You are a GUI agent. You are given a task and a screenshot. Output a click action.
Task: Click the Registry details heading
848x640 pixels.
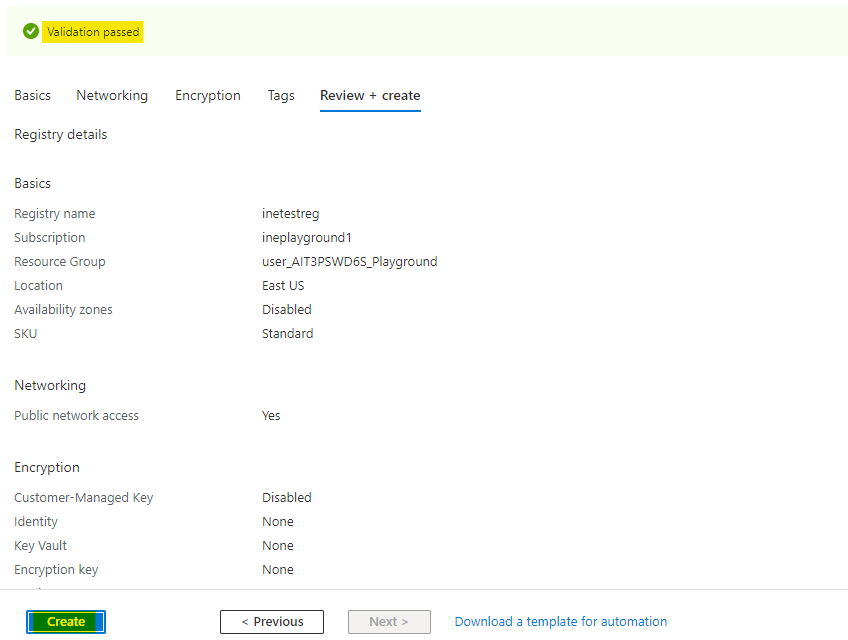(x=60, y=135)
